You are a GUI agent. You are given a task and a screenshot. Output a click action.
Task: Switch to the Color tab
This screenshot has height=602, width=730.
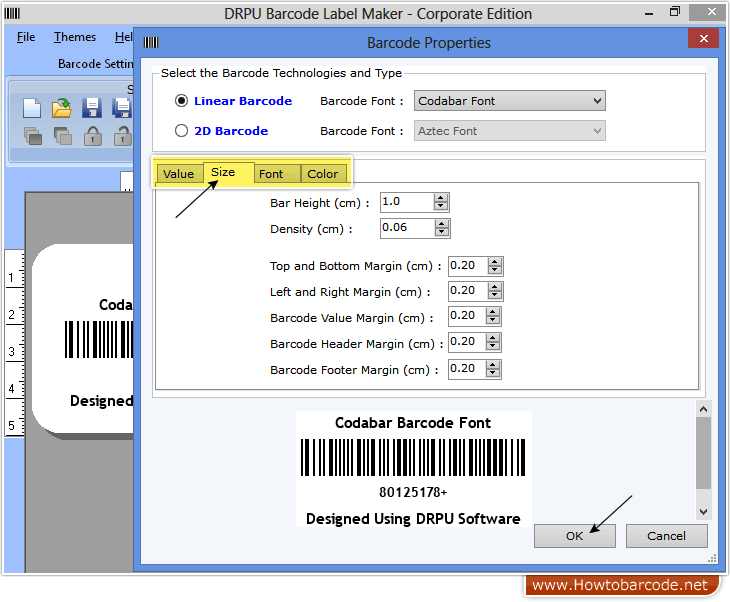[323, 174]
